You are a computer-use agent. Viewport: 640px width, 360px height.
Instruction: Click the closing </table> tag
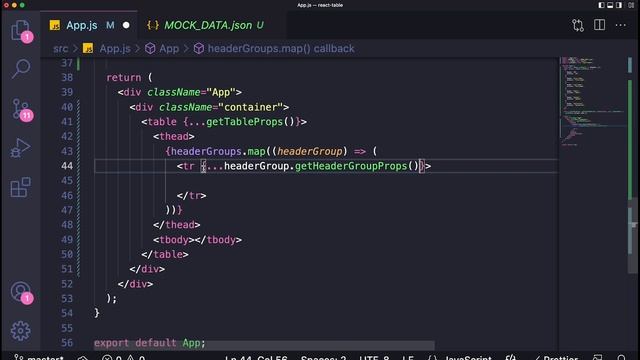pyautogui.click(x=165, y=254)
